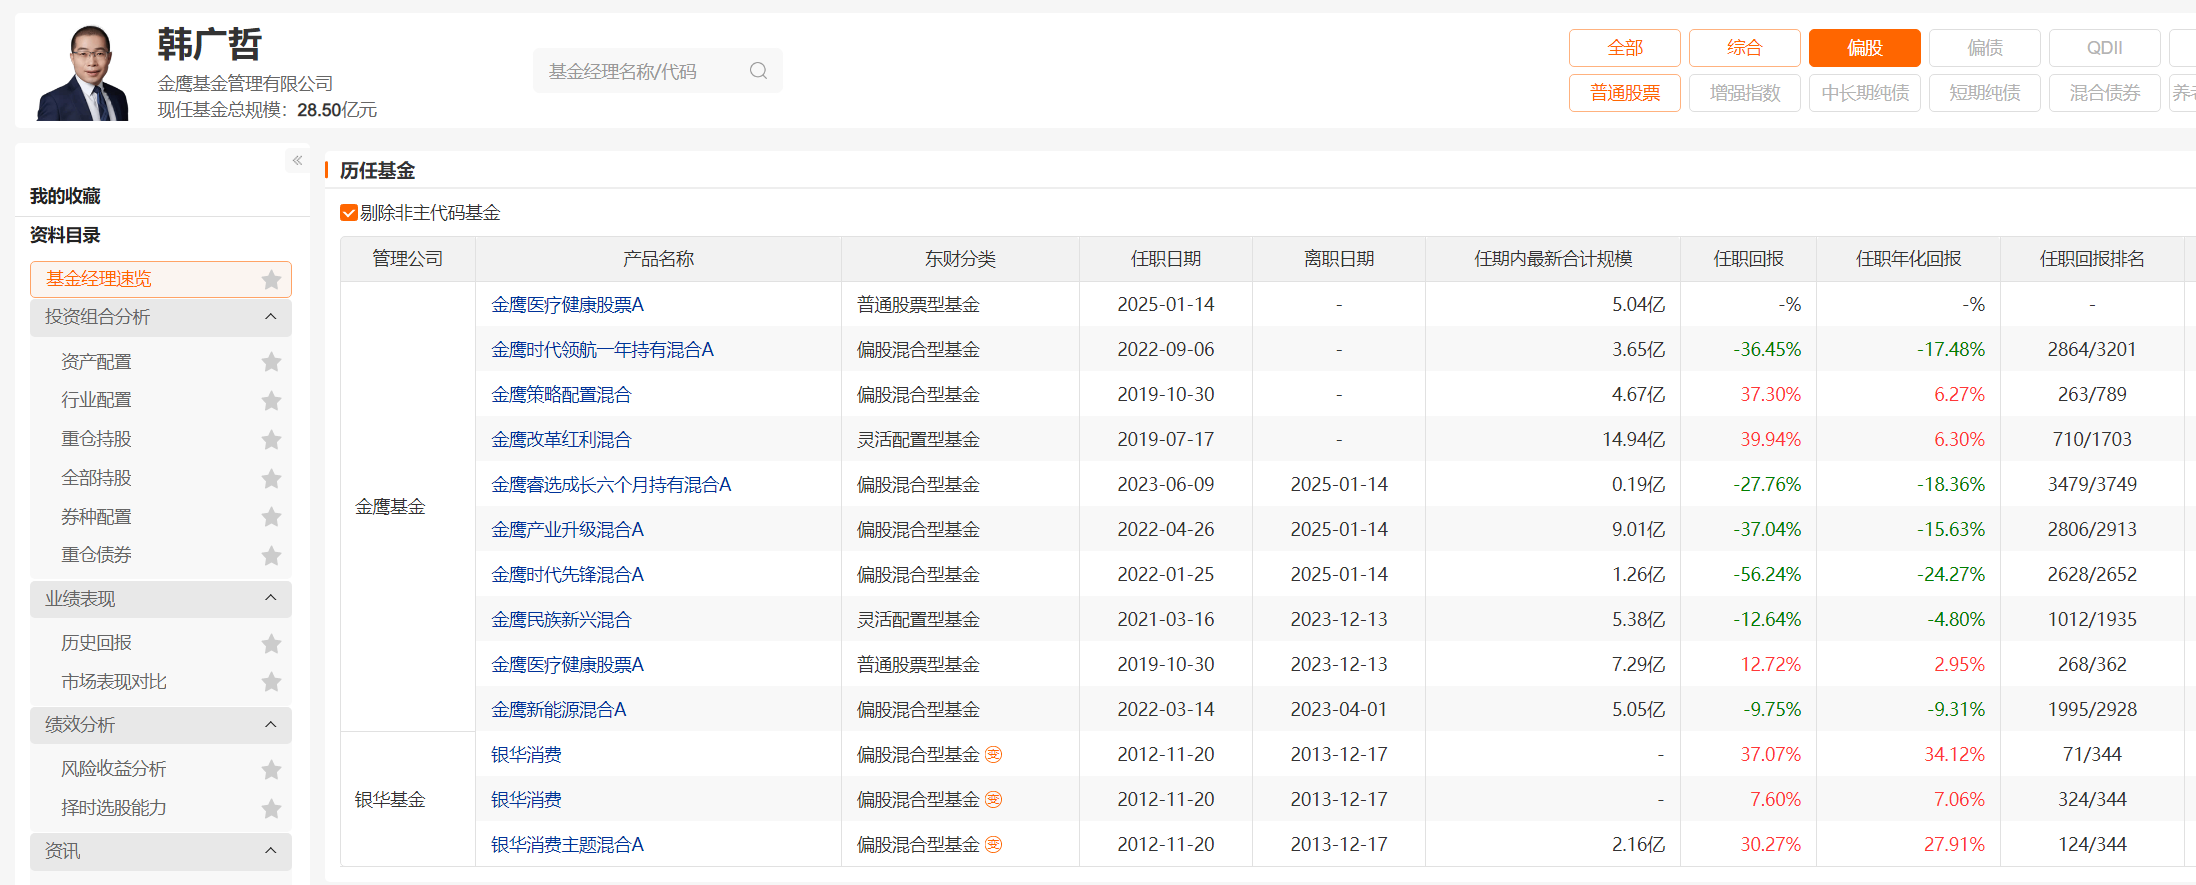The height and width of the screenshot is (885, 2196).
Task: Open 资产配置 in the sidebar
Action: click(96, 362)
